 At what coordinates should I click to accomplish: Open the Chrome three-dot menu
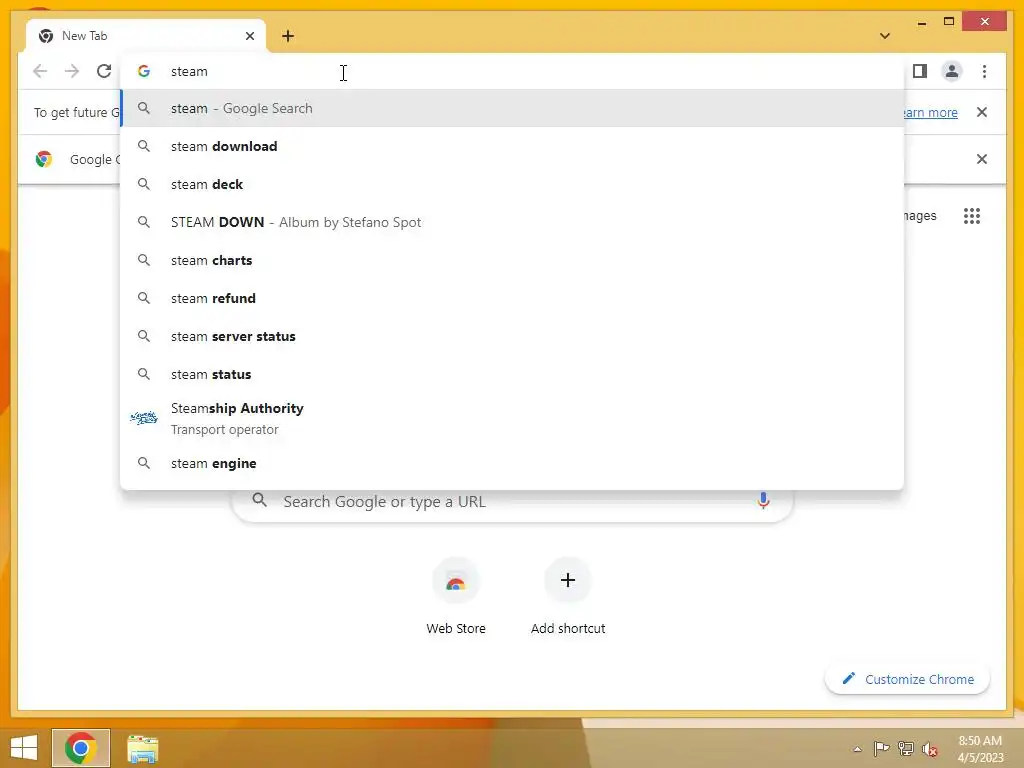(984, 71)
